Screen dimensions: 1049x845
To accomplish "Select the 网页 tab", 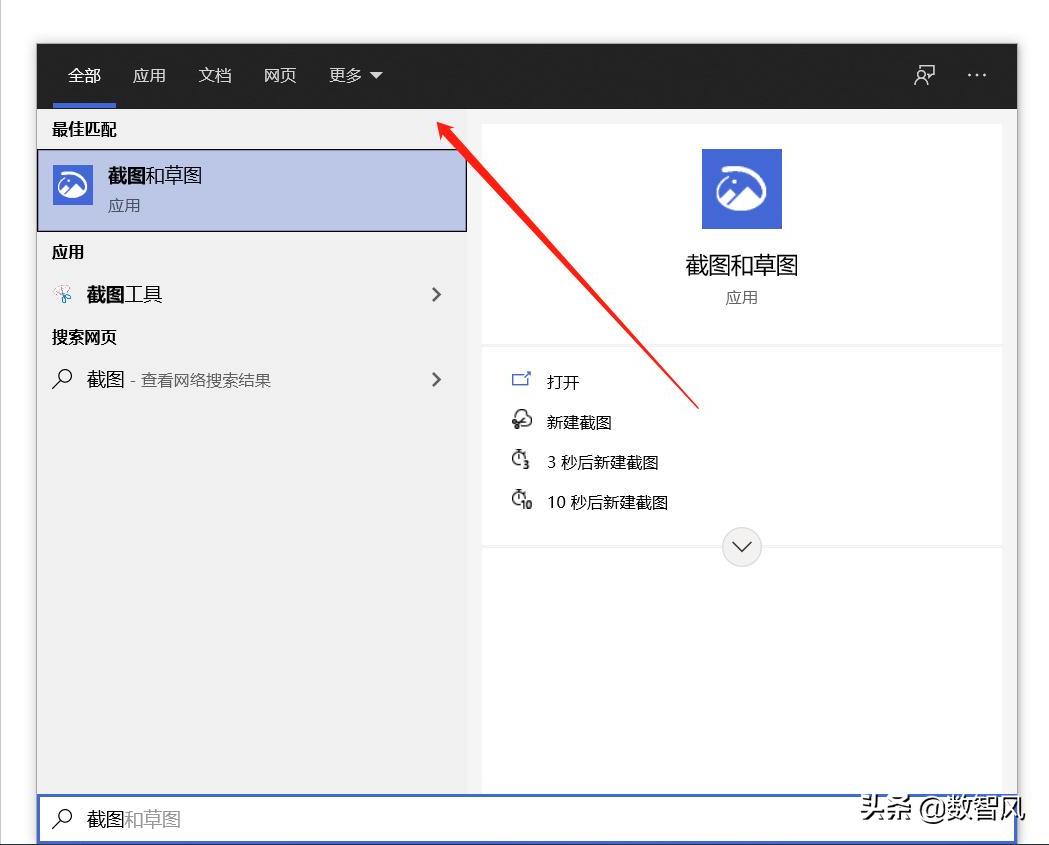I will tap(280, 75).
